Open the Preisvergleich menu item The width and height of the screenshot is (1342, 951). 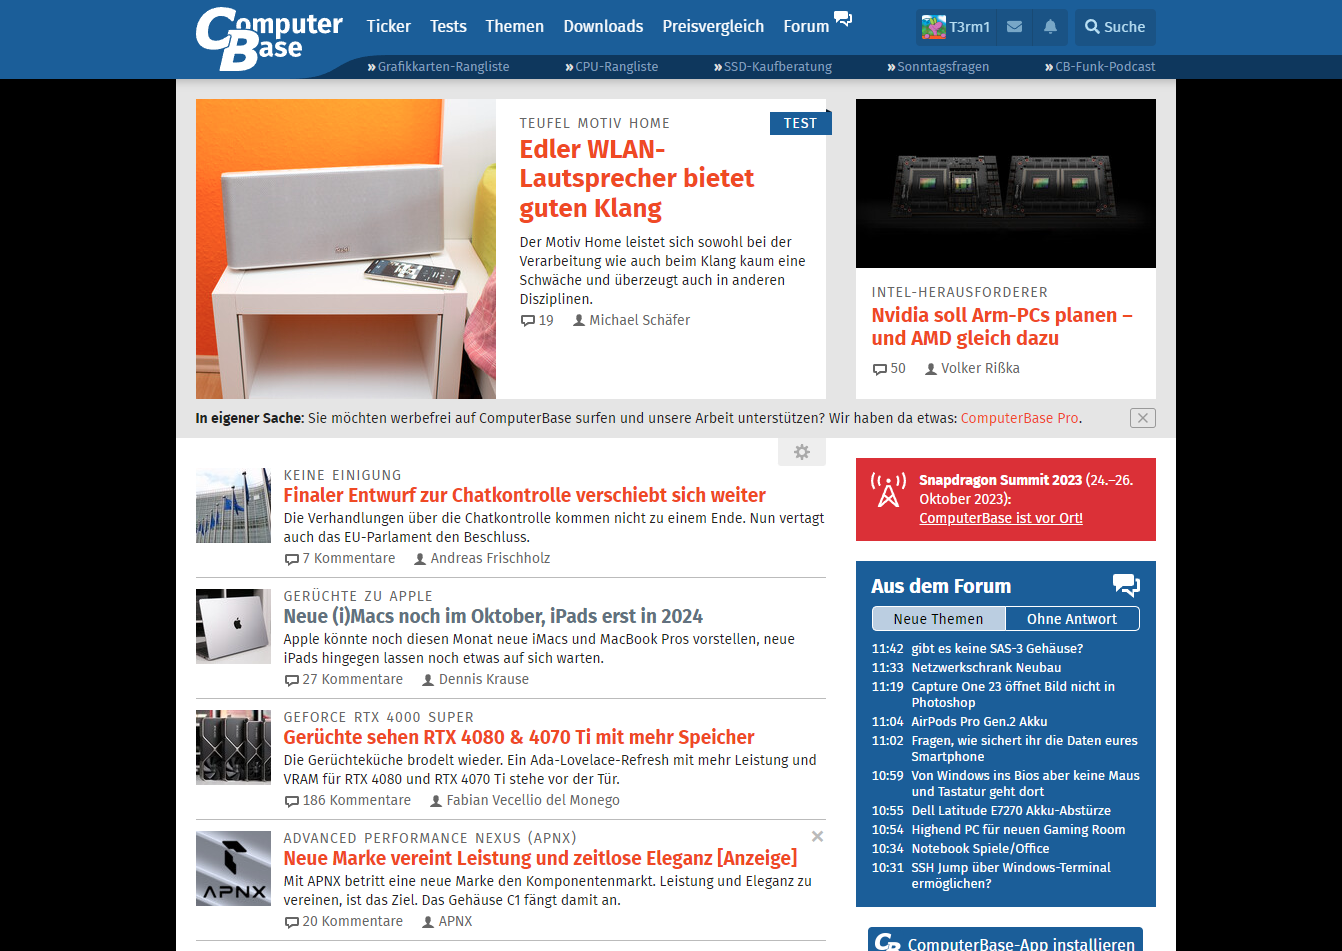pyautogui.click(x=713, y=27)
